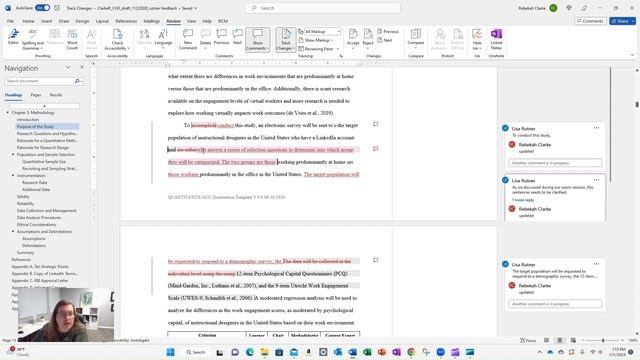This screenshot has height=360, width=640.
Task: Open the PowerPoint icon in taskbar
Action: (382, 352)
